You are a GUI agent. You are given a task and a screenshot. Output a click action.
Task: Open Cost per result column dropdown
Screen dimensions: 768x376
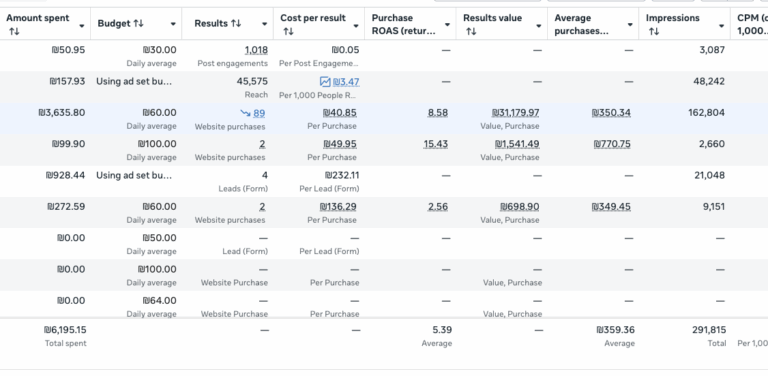point(356,25)
